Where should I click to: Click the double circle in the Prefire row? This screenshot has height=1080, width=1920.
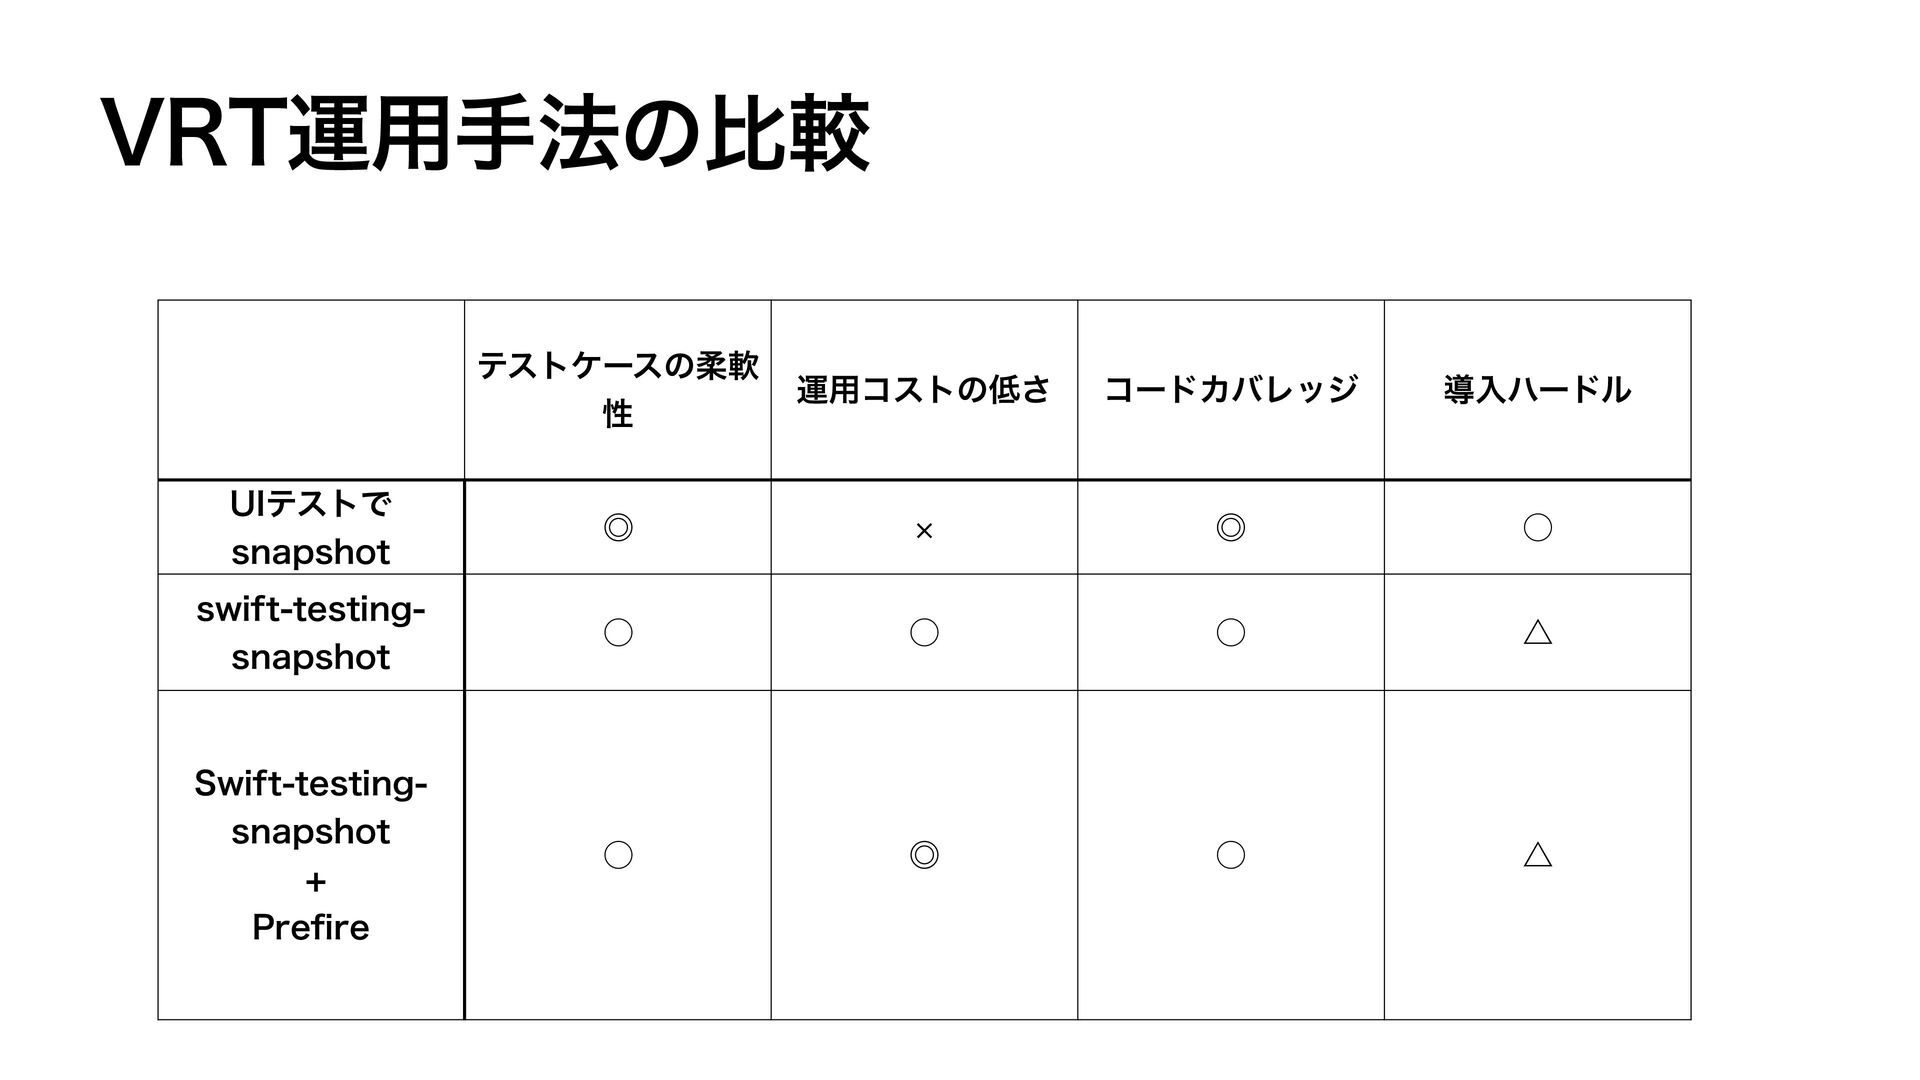tap(924, 854)
